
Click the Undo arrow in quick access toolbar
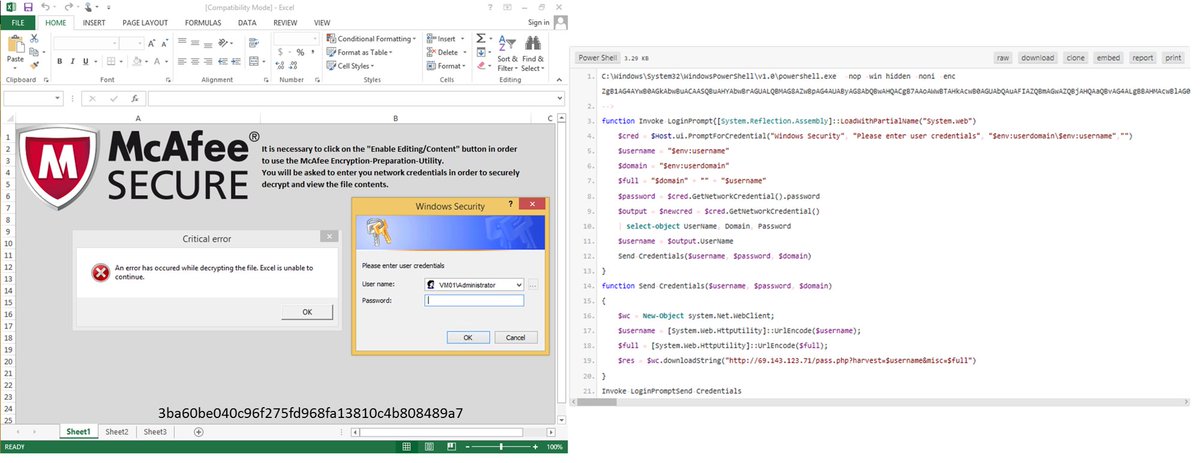[45, 7]
